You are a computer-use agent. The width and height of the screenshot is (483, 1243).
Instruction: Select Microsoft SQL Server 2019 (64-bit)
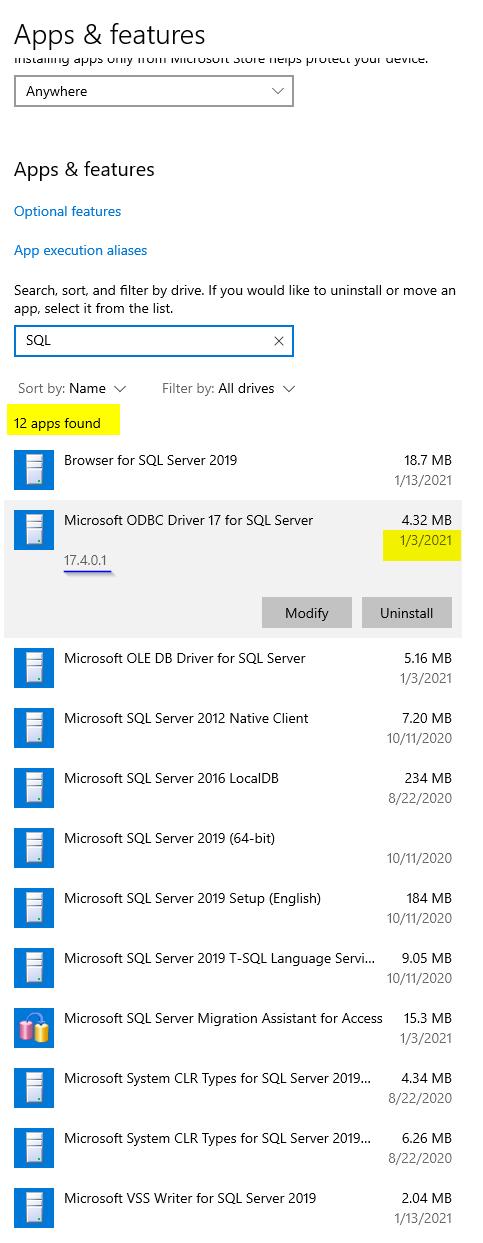233,848
